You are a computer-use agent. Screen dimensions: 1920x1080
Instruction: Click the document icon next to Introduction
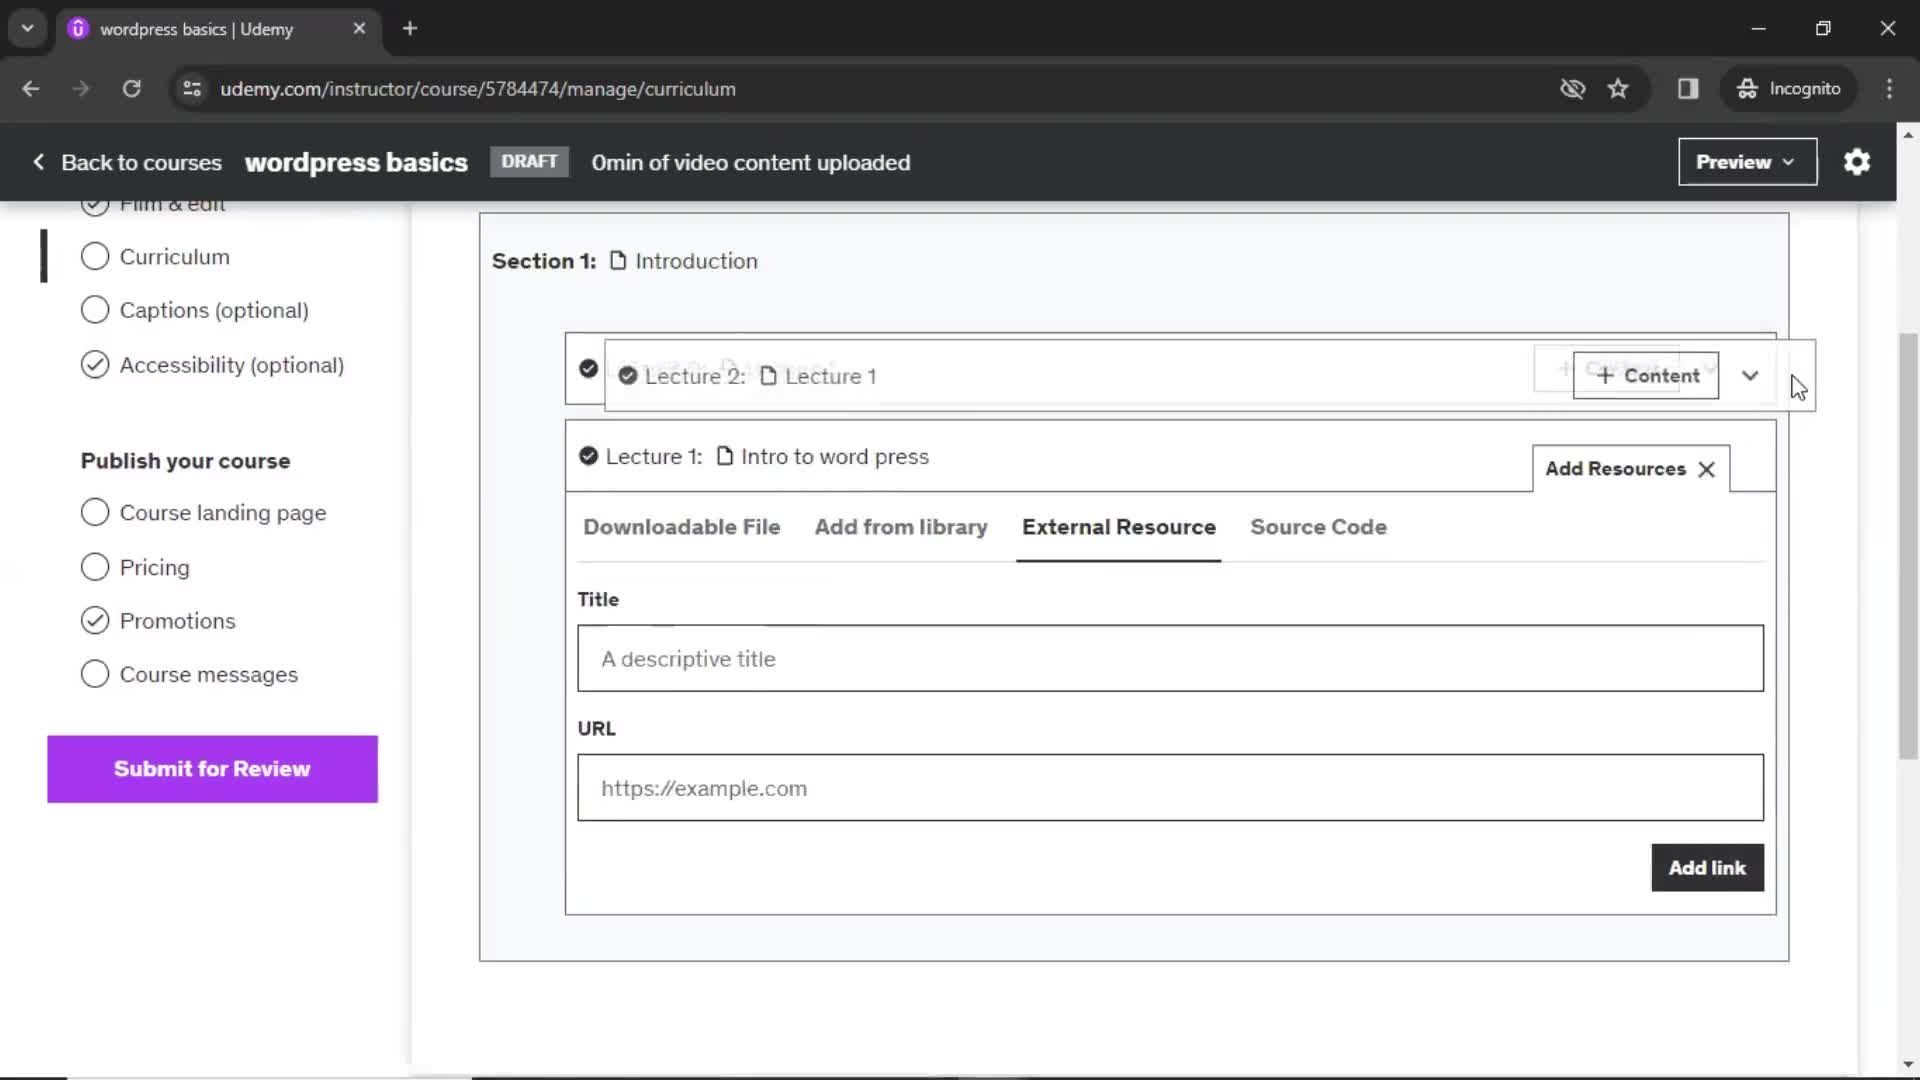(x=618, y=261)
